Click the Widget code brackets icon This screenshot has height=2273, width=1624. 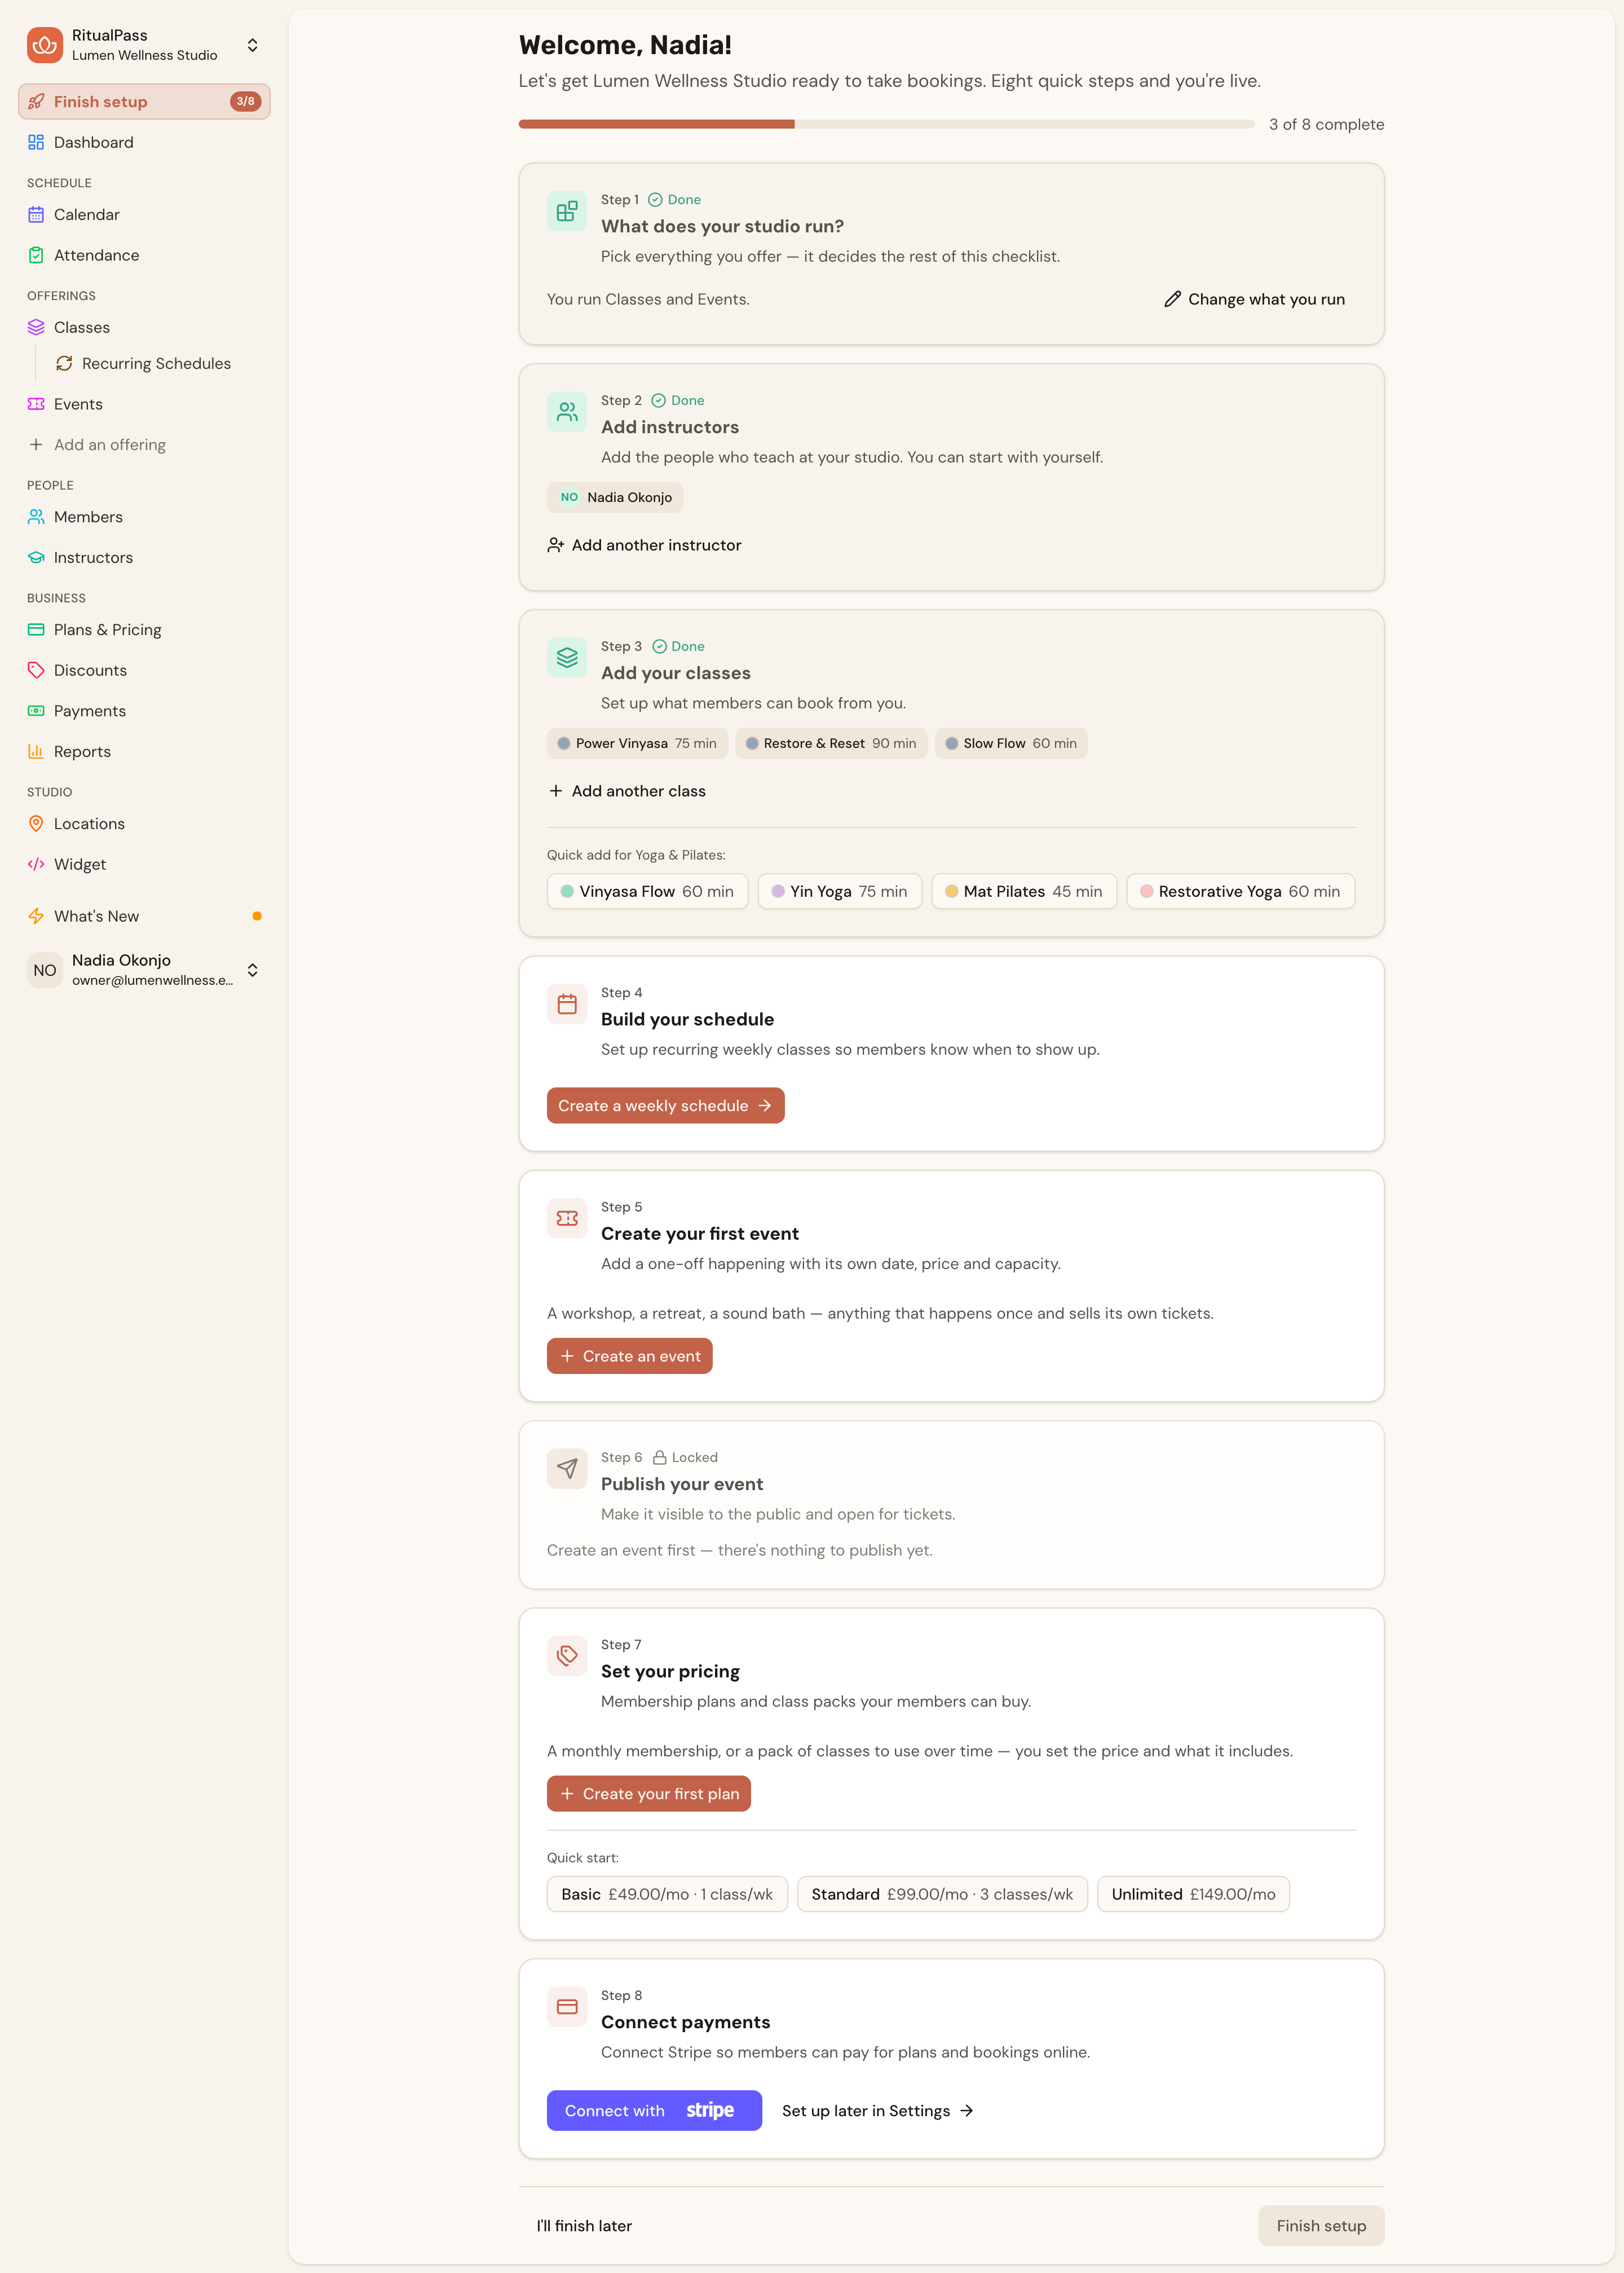pyautogui.click(x=36, y=864)
